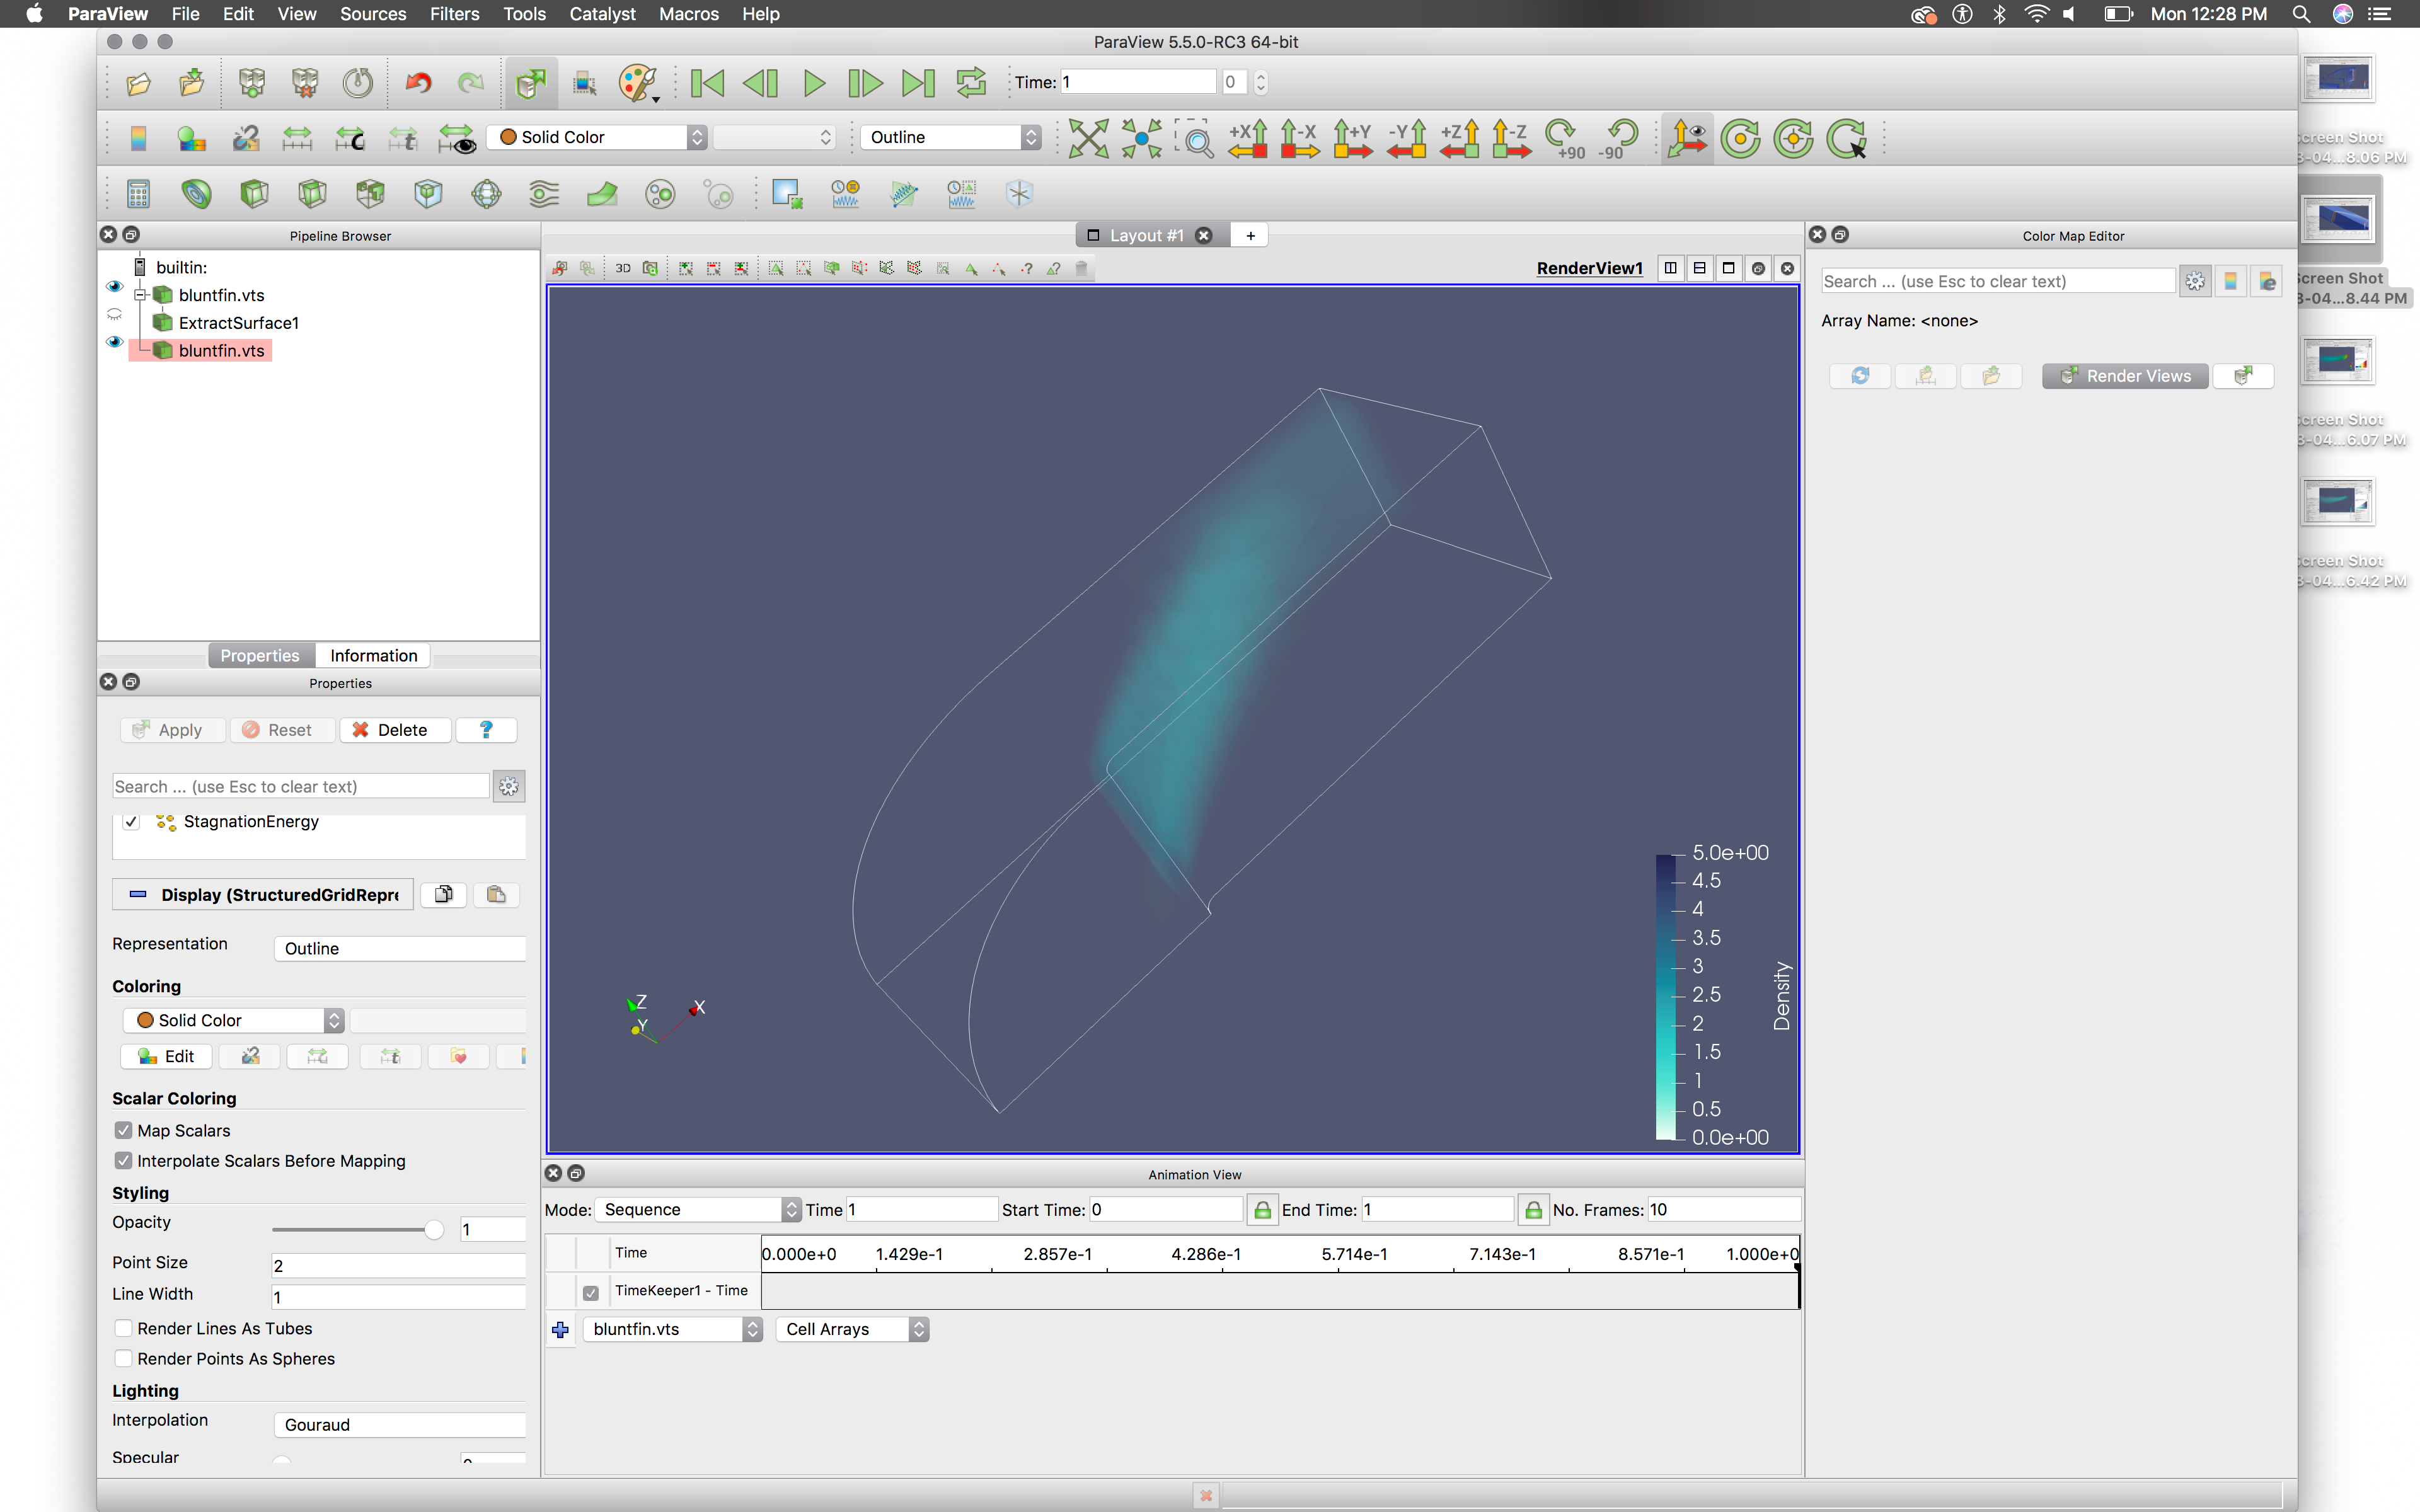Open the Interpolation Gouraud dropdown

pos(400,1424)
